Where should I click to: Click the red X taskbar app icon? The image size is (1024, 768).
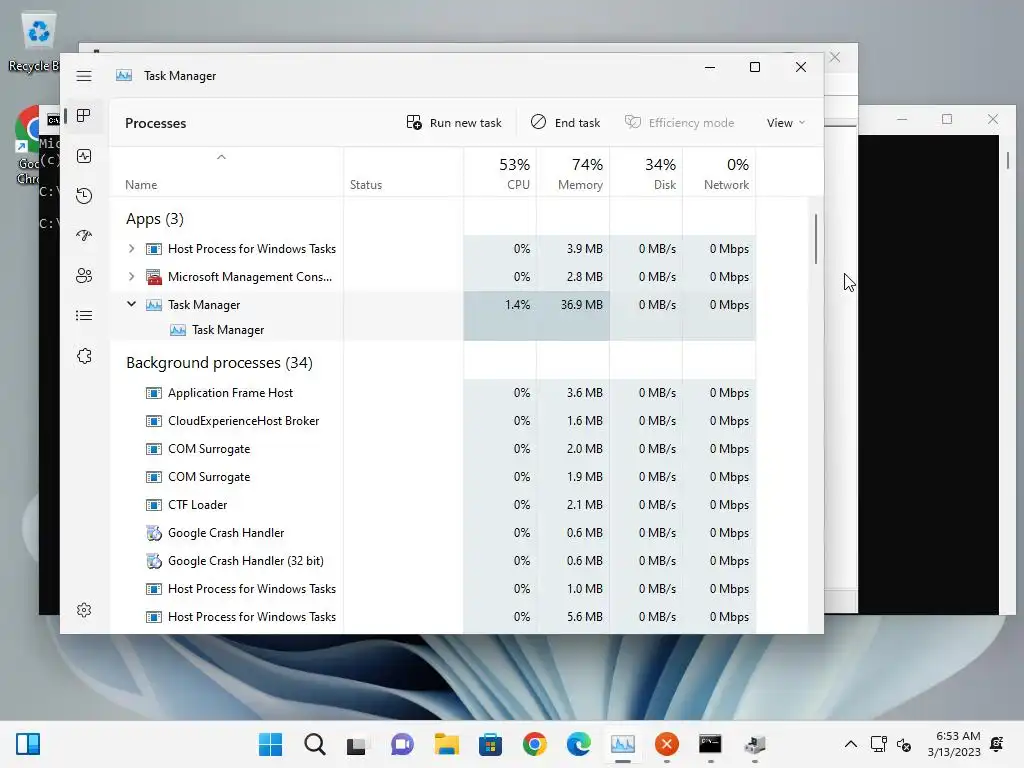click(667, 744)
